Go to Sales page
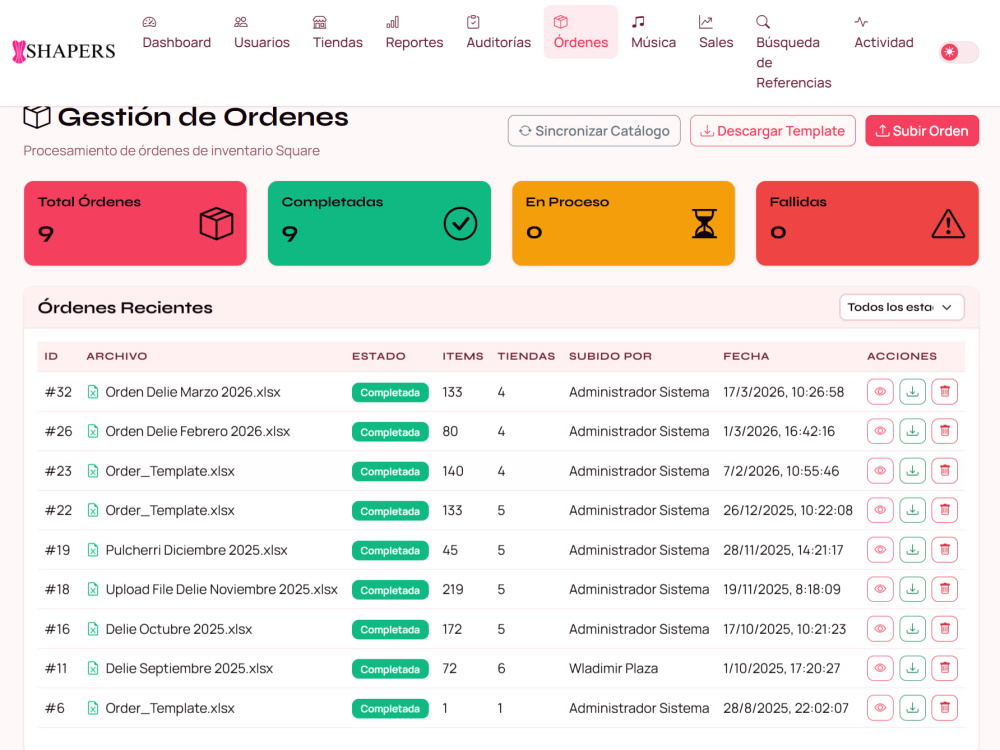Screen dimensions: 1000x750 coord(716,33)
